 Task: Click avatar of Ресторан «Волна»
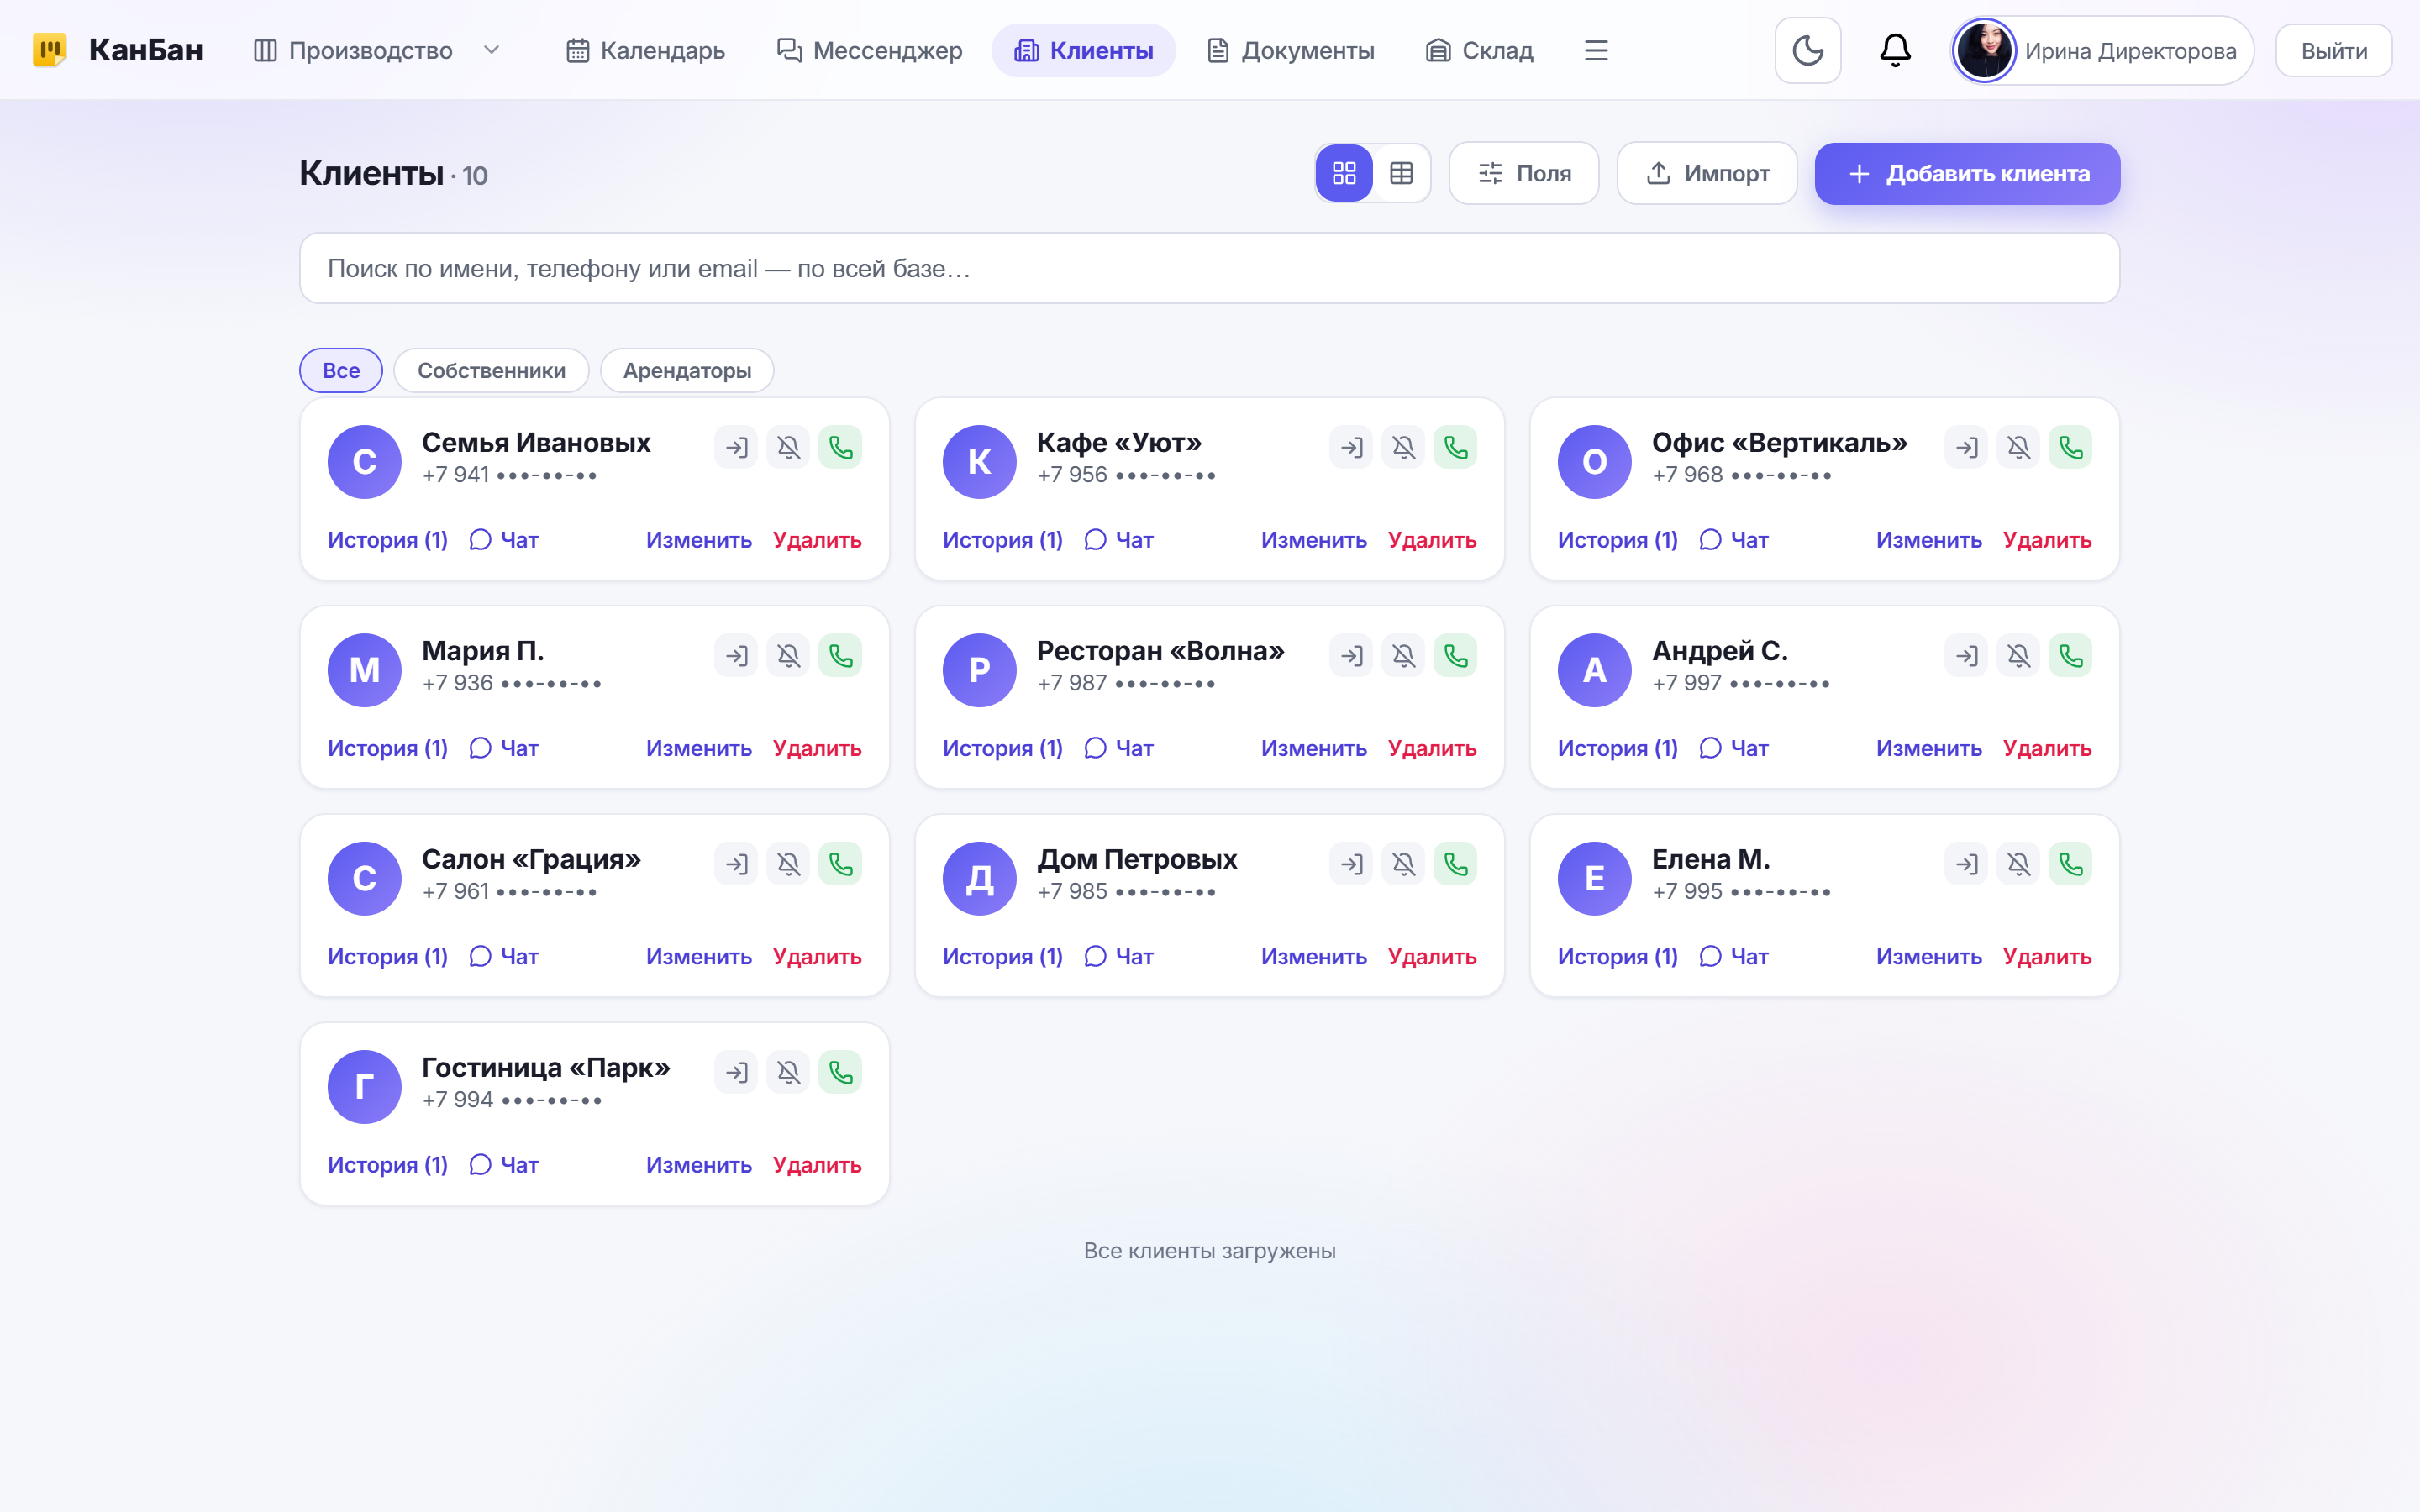[979, 670]
